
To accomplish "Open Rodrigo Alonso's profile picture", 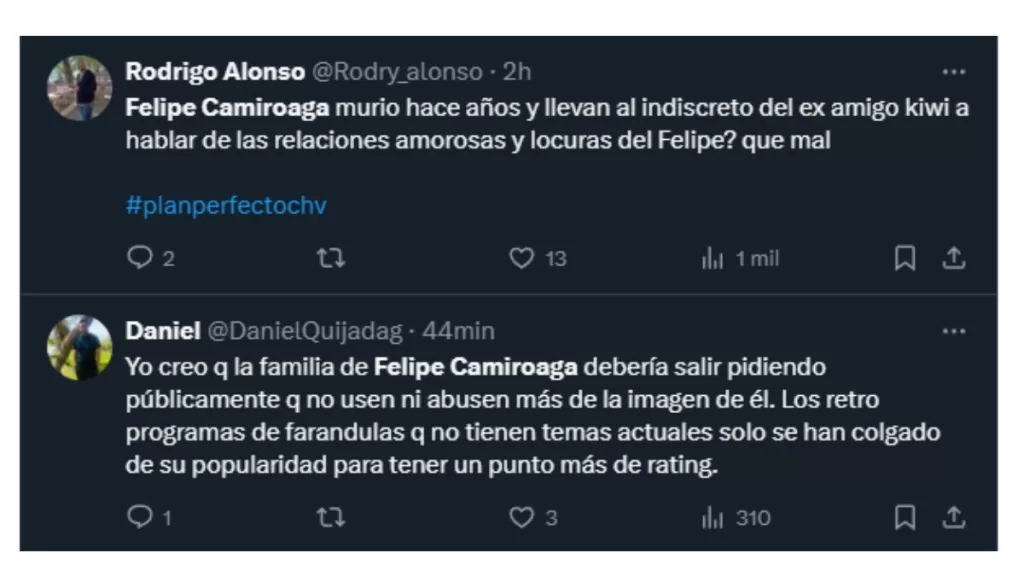I will click(80, 88).
